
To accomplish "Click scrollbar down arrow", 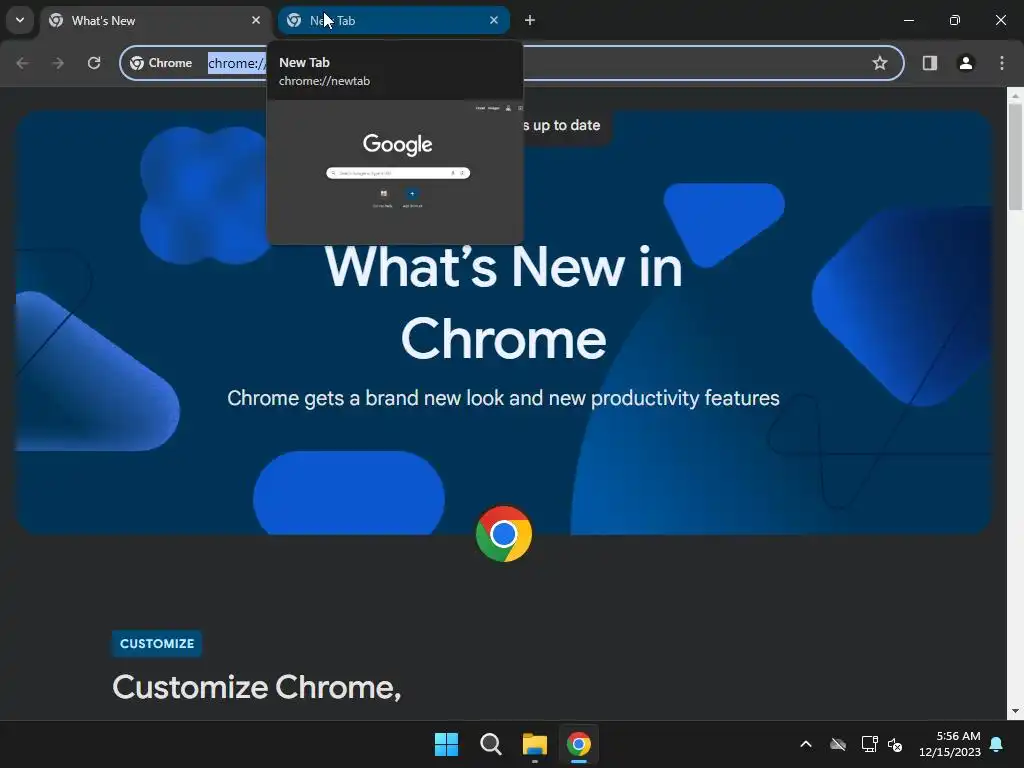I will 1015,711.
